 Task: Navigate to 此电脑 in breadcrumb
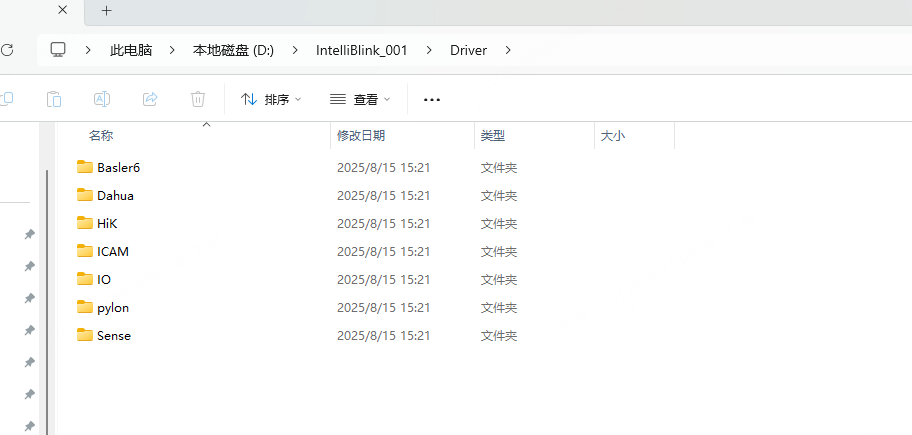point(131,50)
